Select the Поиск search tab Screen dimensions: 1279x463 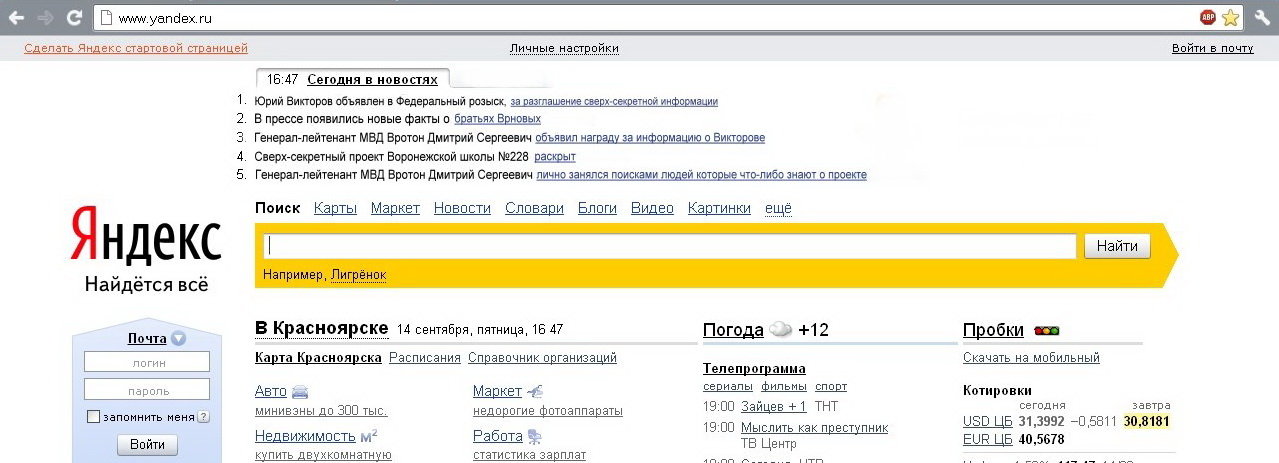coord(277,208)
